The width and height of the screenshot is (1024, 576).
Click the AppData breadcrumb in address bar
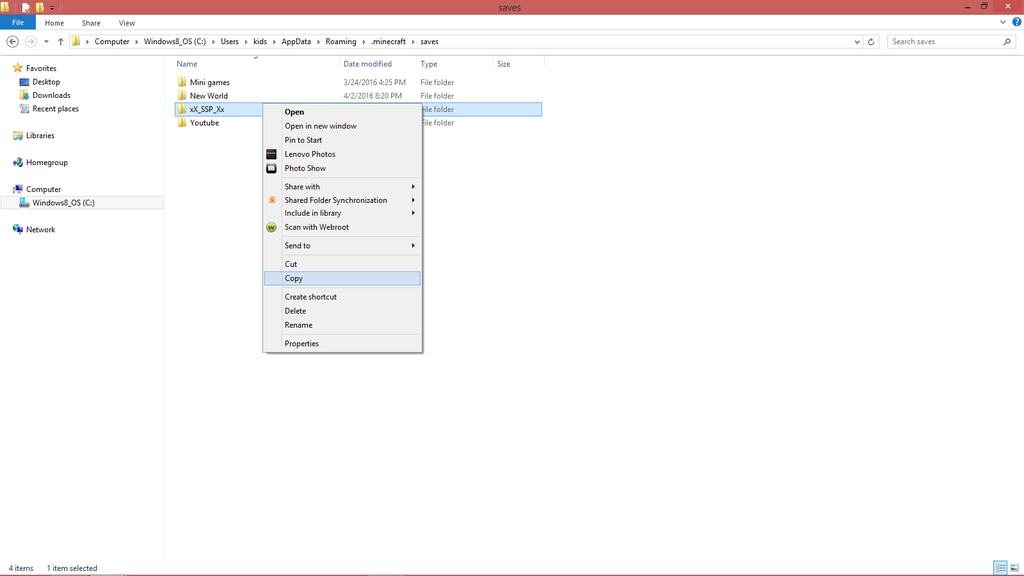click(295, 42)
